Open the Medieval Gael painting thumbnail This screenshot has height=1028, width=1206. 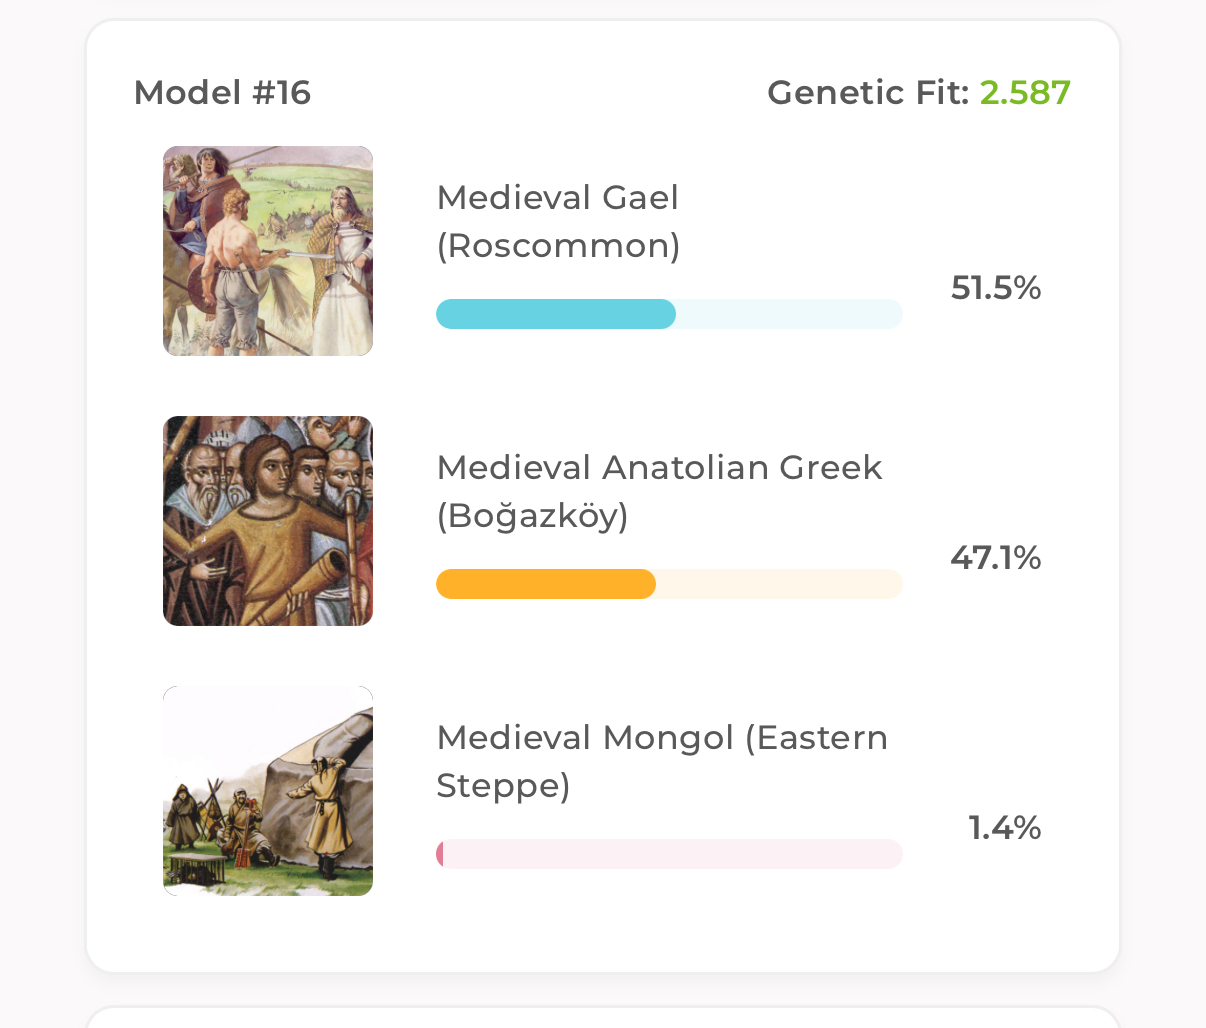pyautogui.click(x=268, y=251)
